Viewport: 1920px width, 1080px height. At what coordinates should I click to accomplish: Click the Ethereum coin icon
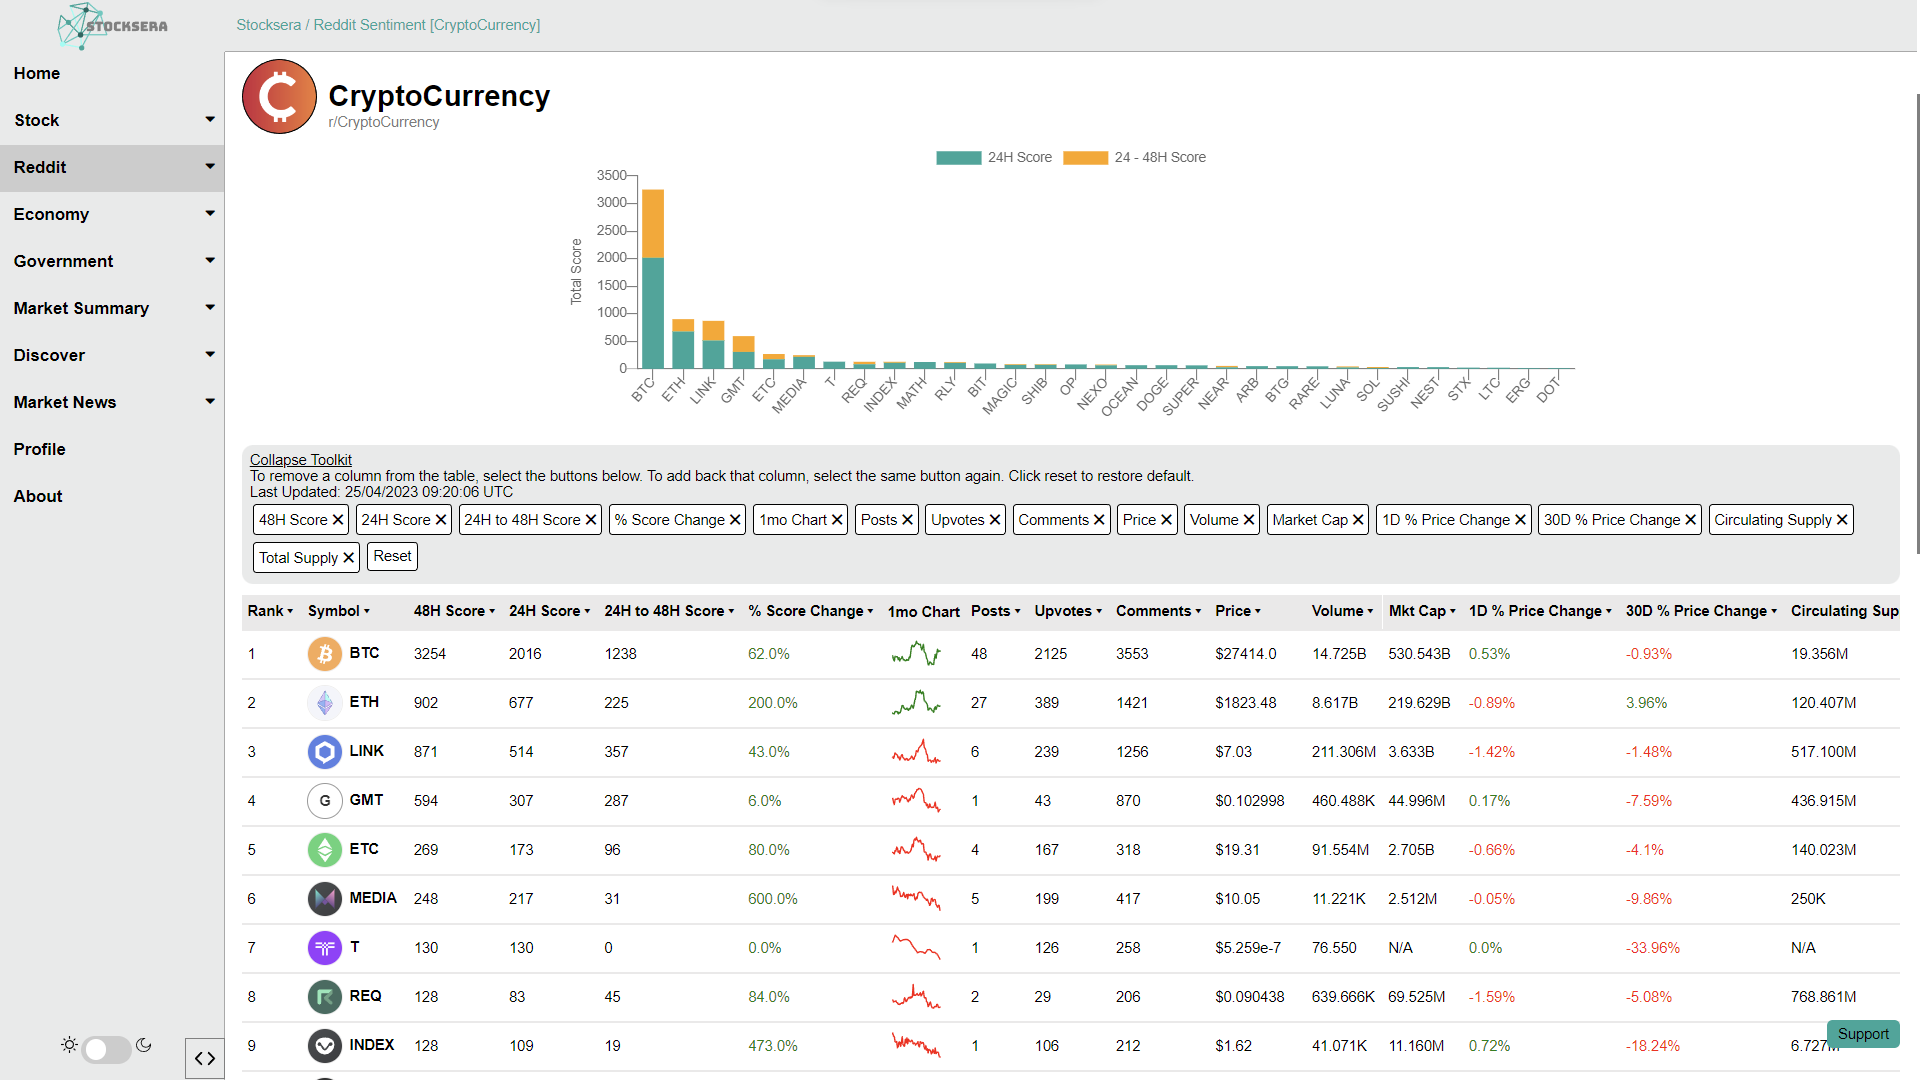pos(324,703)
